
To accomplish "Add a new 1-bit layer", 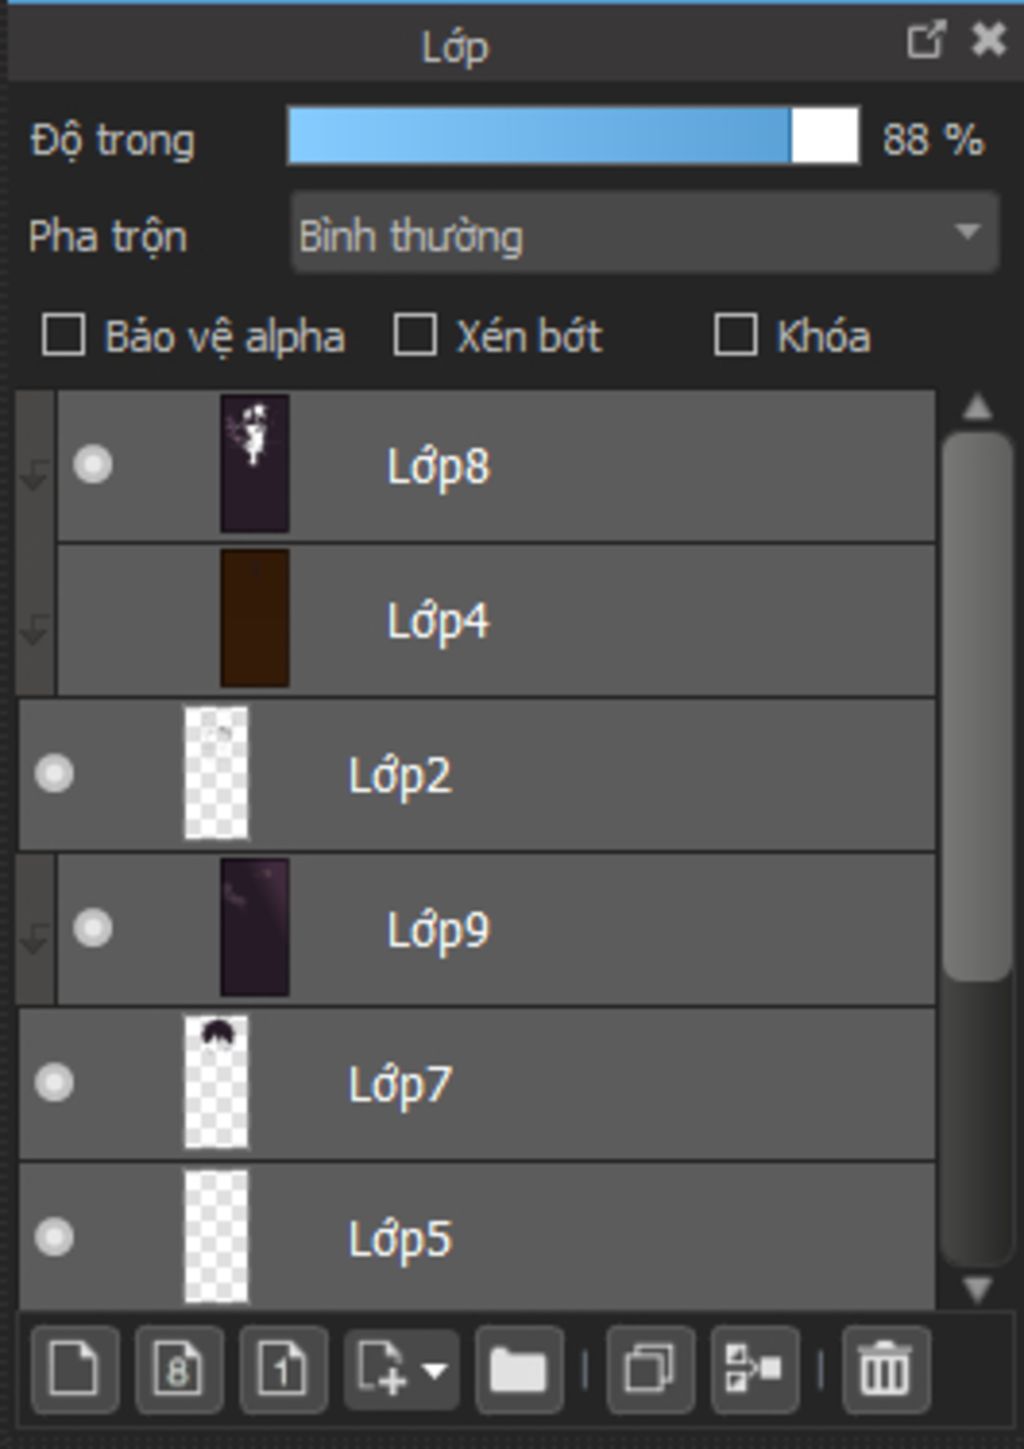I will pos(283,1369).
